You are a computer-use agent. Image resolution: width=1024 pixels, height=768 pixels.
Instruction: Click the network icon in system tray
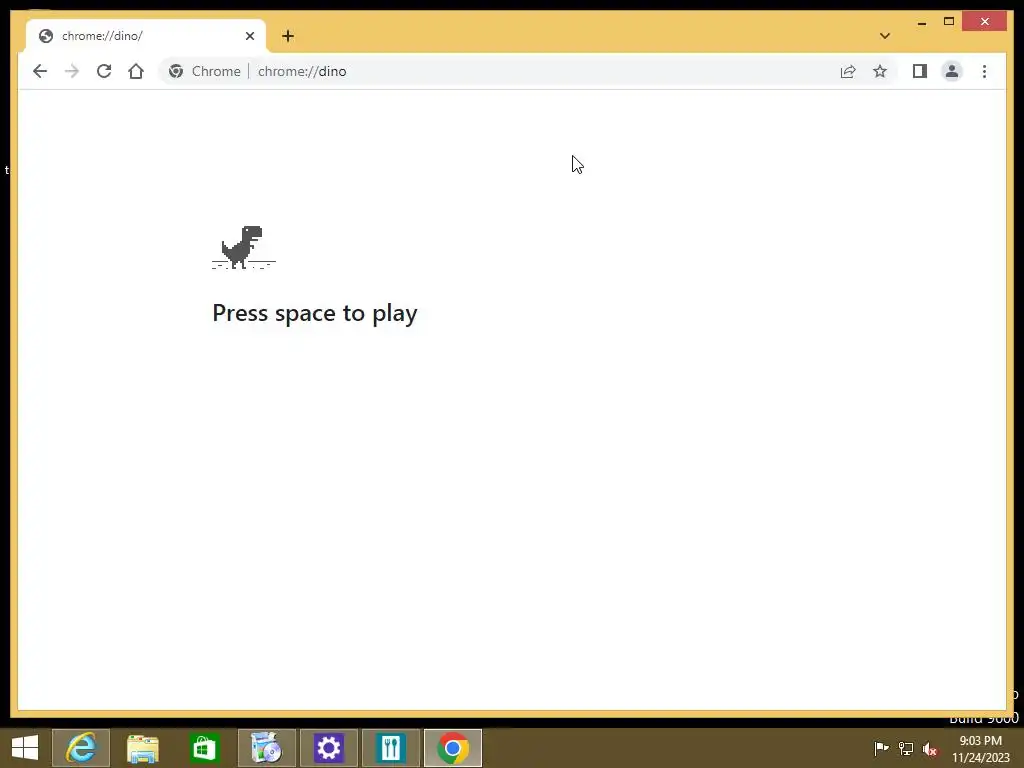click(x=906, y=748)
